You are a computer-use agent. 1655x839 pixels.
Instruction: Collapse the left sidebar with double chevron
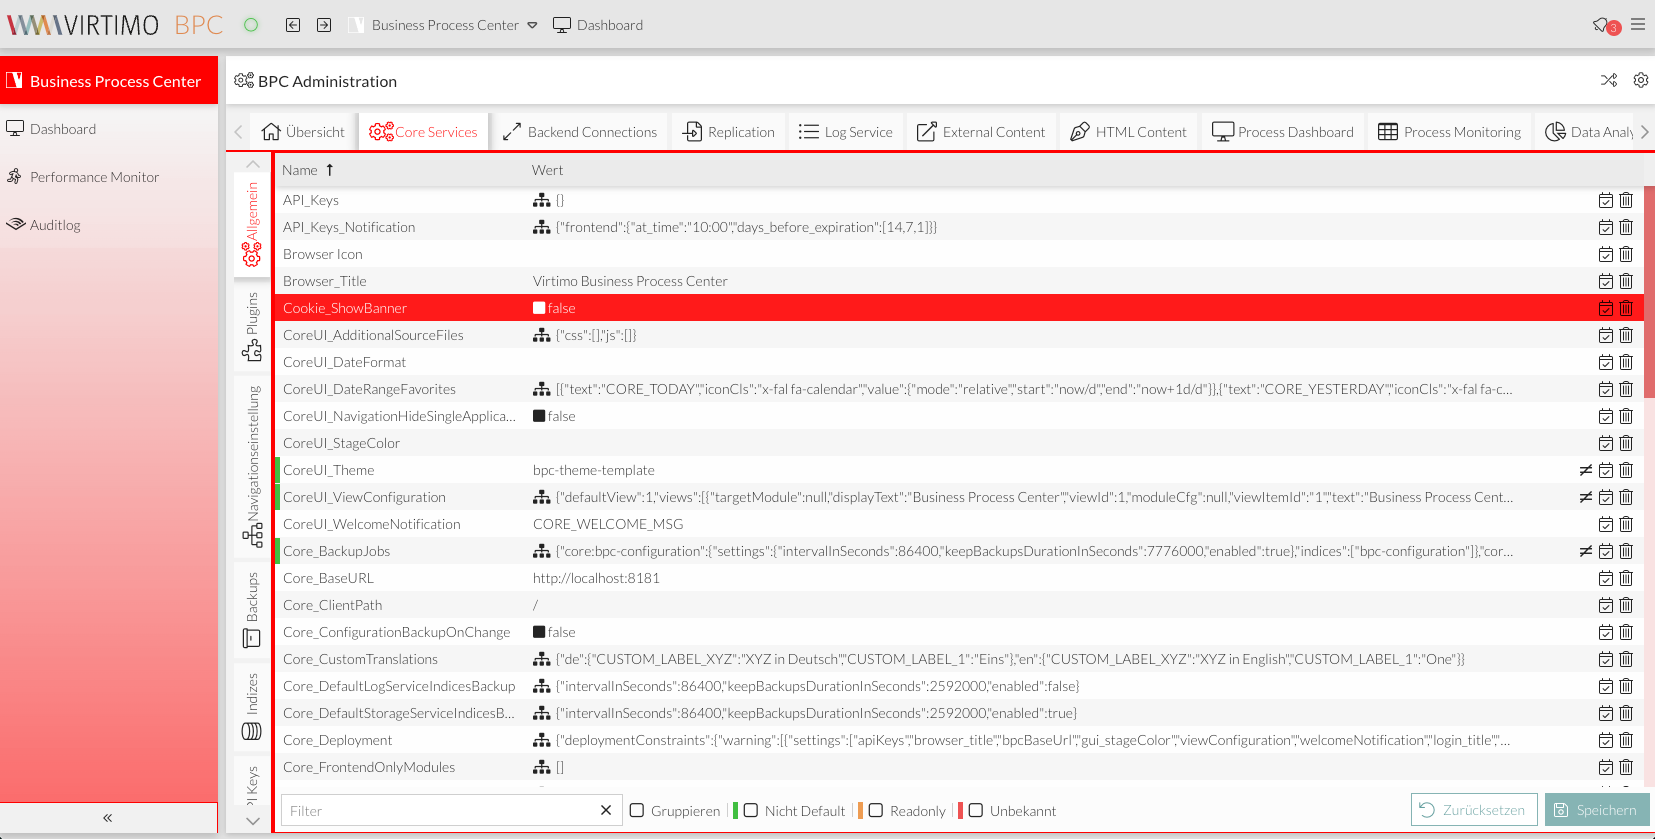pyautogui.click(x=108, y=818)
